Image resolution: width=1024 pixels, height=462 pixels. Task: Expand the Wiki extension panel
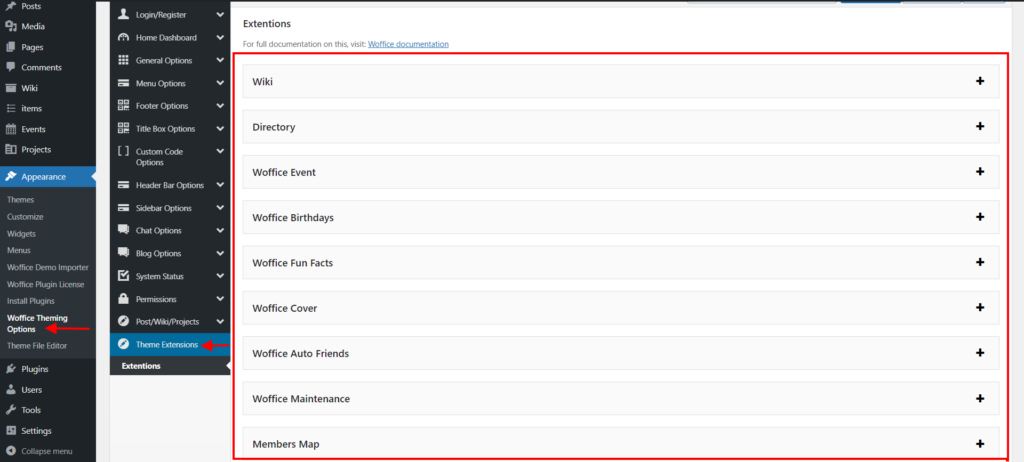point(980,81)
